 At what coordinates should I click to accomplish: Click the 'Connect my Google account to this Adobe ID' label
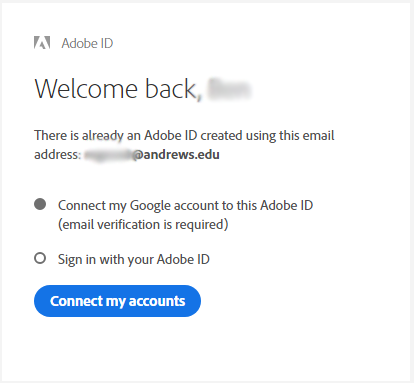click(185, 205)
